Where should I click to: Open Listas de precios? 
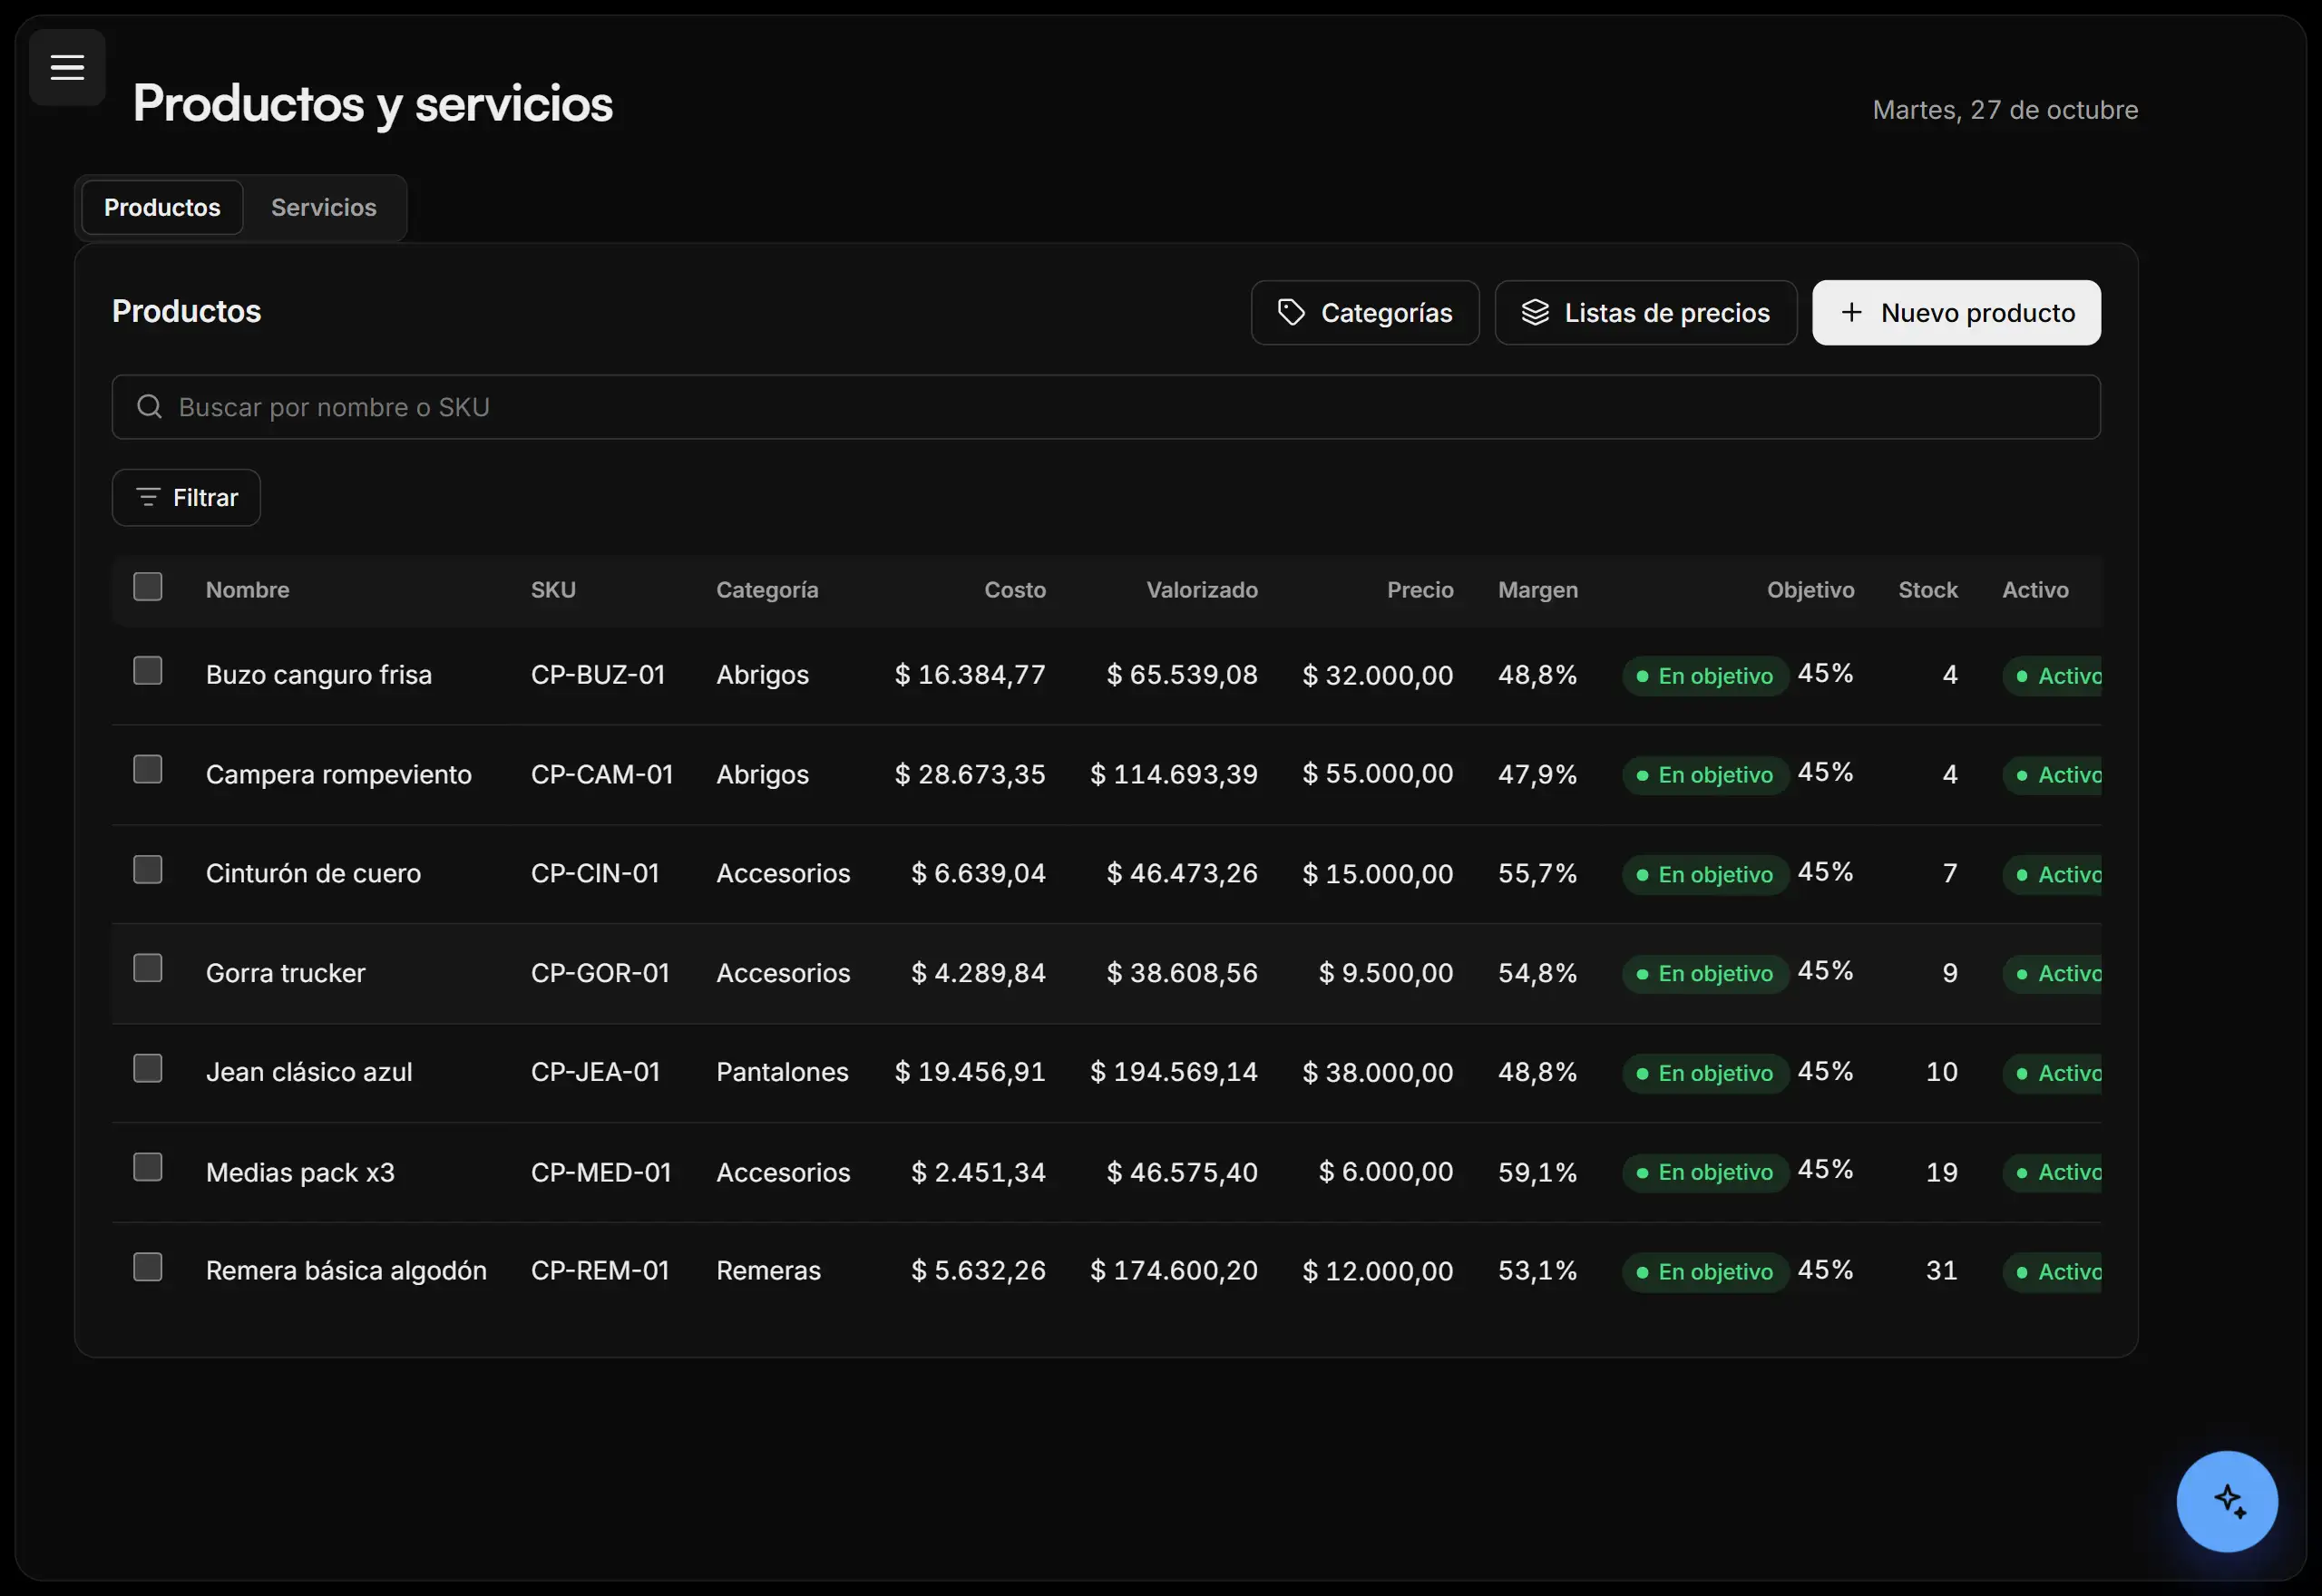[1645, 313]
